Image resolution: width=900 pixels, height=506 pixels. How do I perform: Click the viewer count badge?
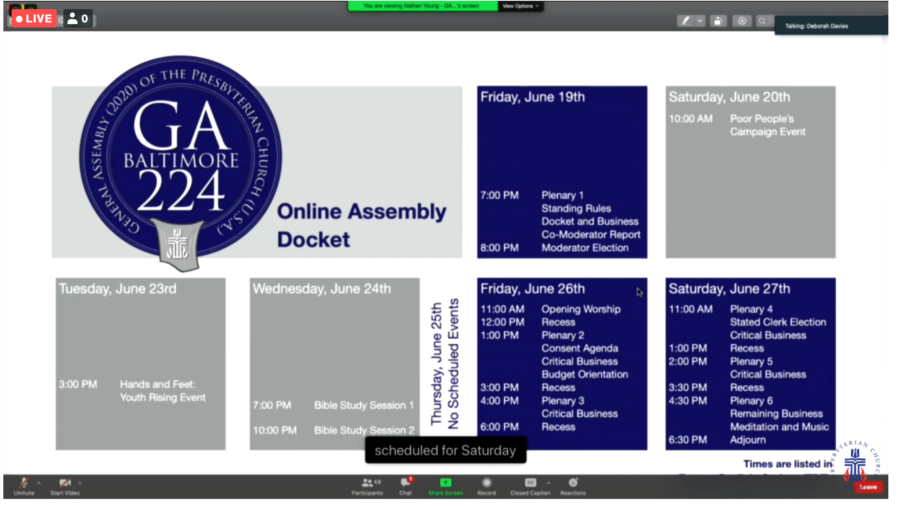(78, 18)
